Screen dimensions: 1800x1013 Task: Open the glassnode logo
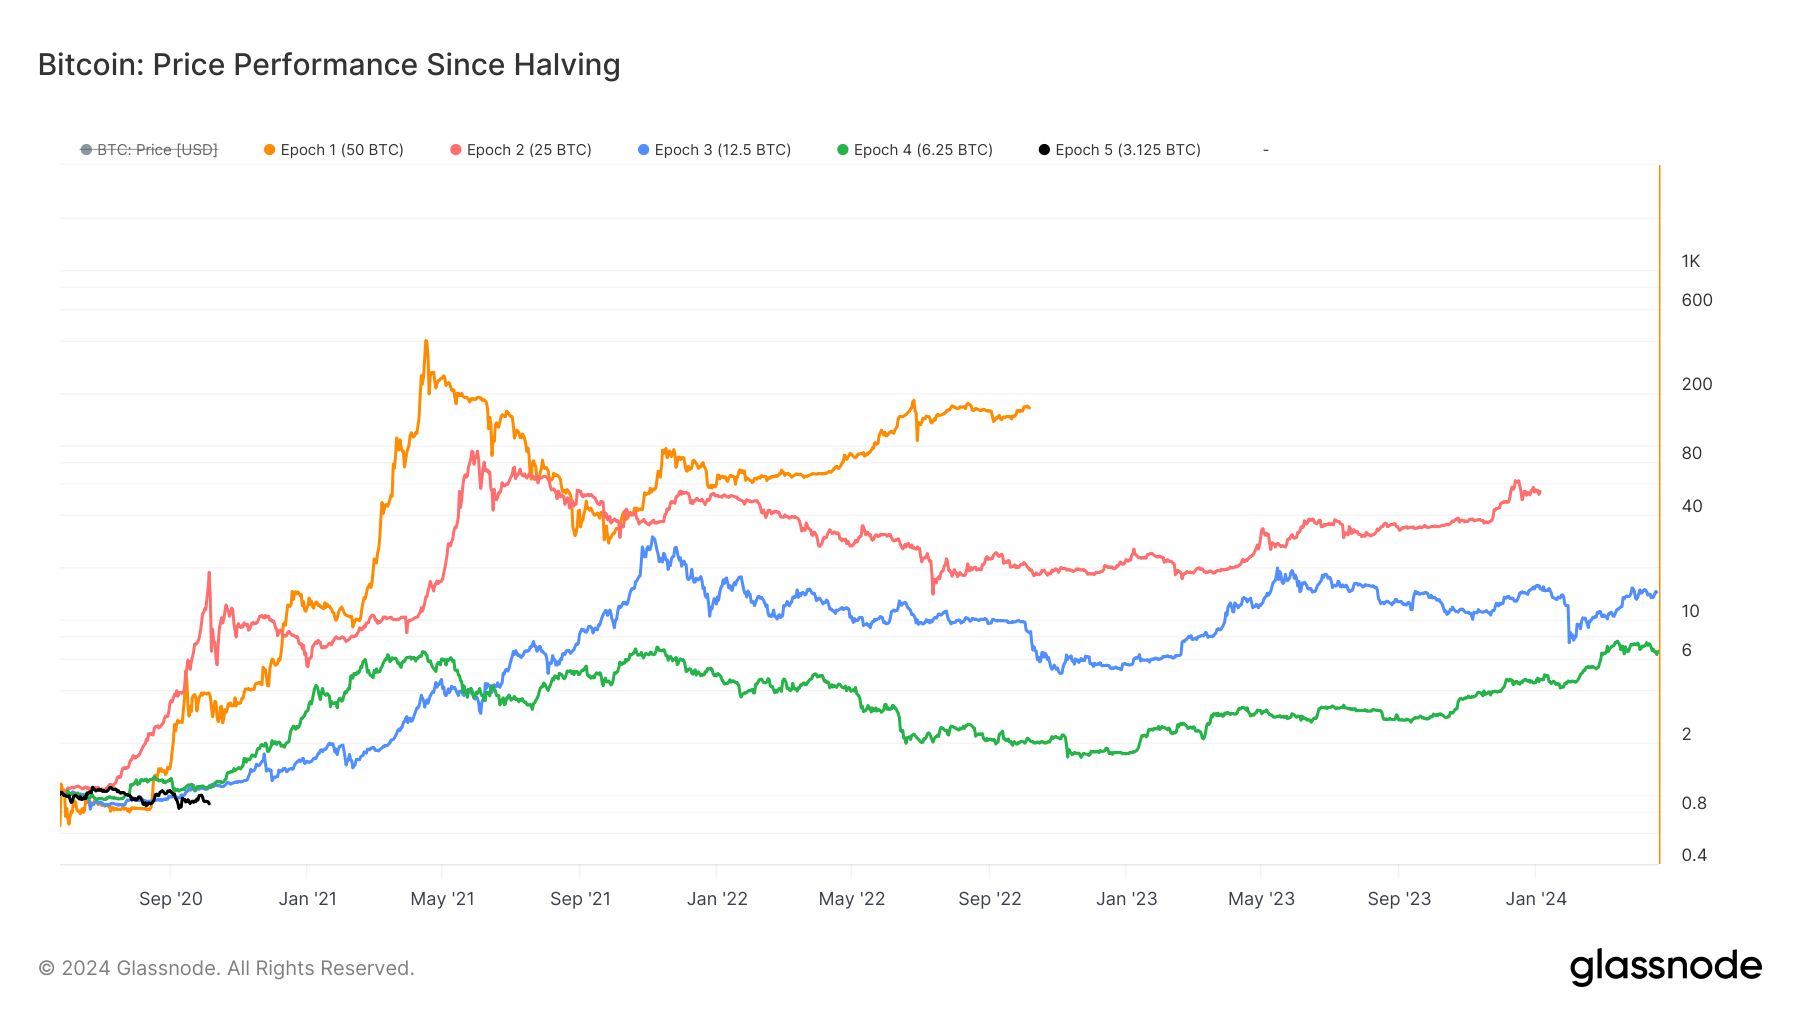pyautogui.click(x=1665, y=967)
